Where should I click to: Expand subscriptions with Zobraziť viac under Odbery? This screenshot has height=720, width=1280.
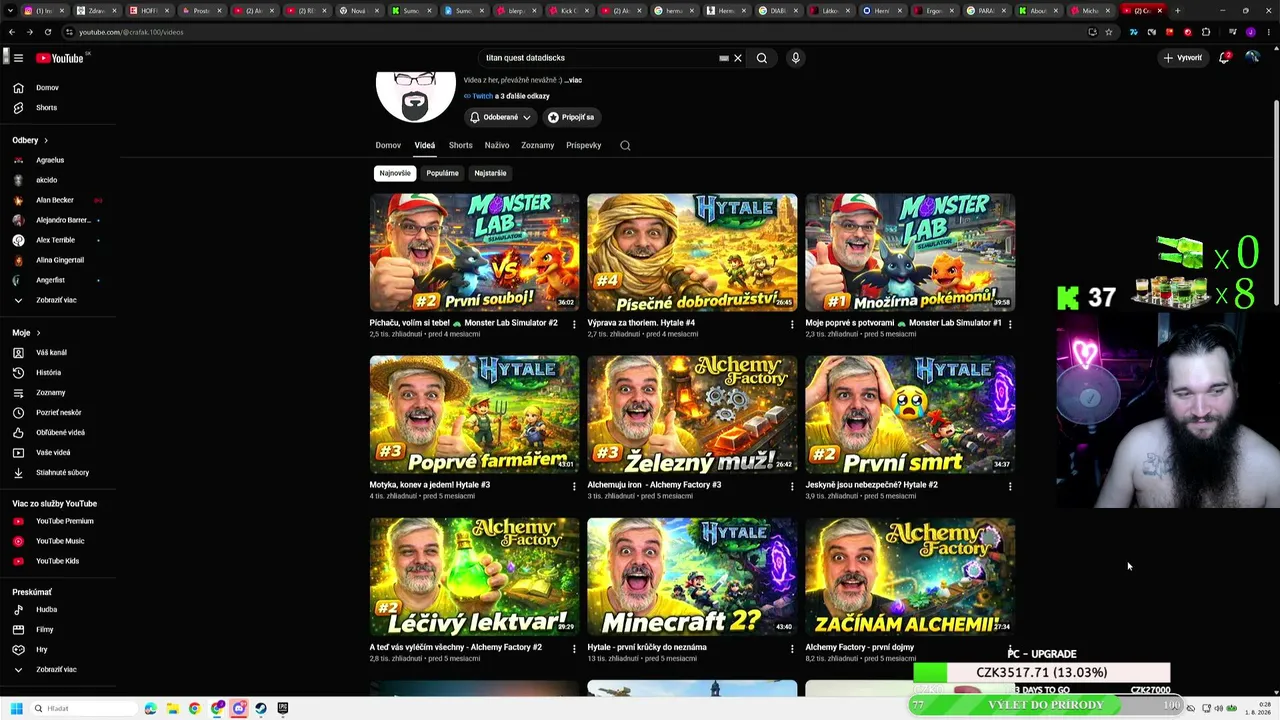point(58,300)
